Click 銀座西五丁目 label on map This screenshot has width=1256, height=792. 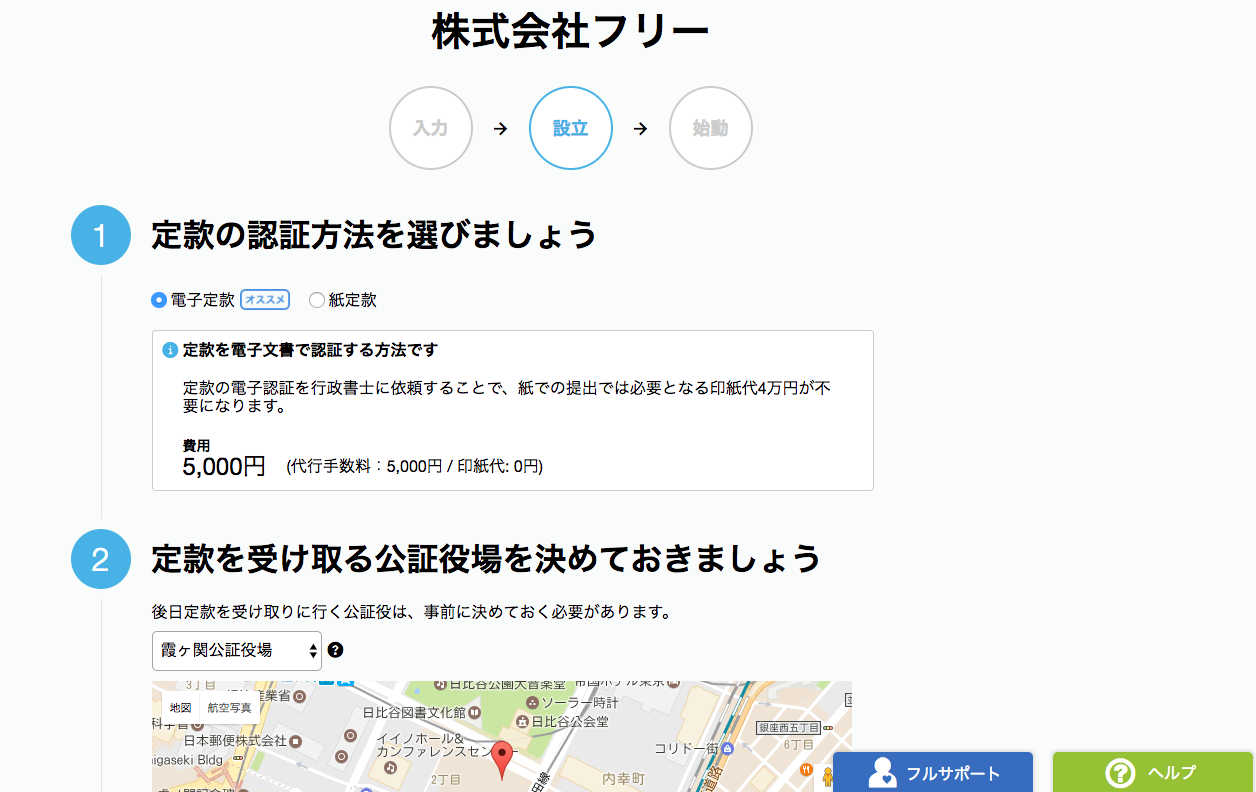click(788, 728)
